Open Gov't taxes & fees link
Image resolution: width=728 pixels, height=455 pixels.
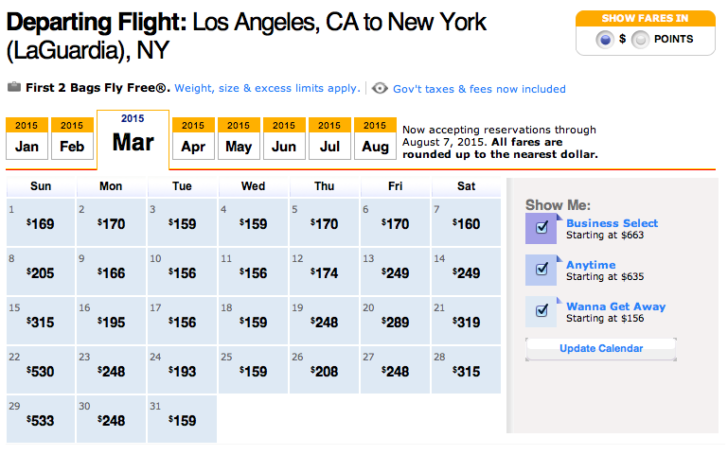[x=479, y=89]
